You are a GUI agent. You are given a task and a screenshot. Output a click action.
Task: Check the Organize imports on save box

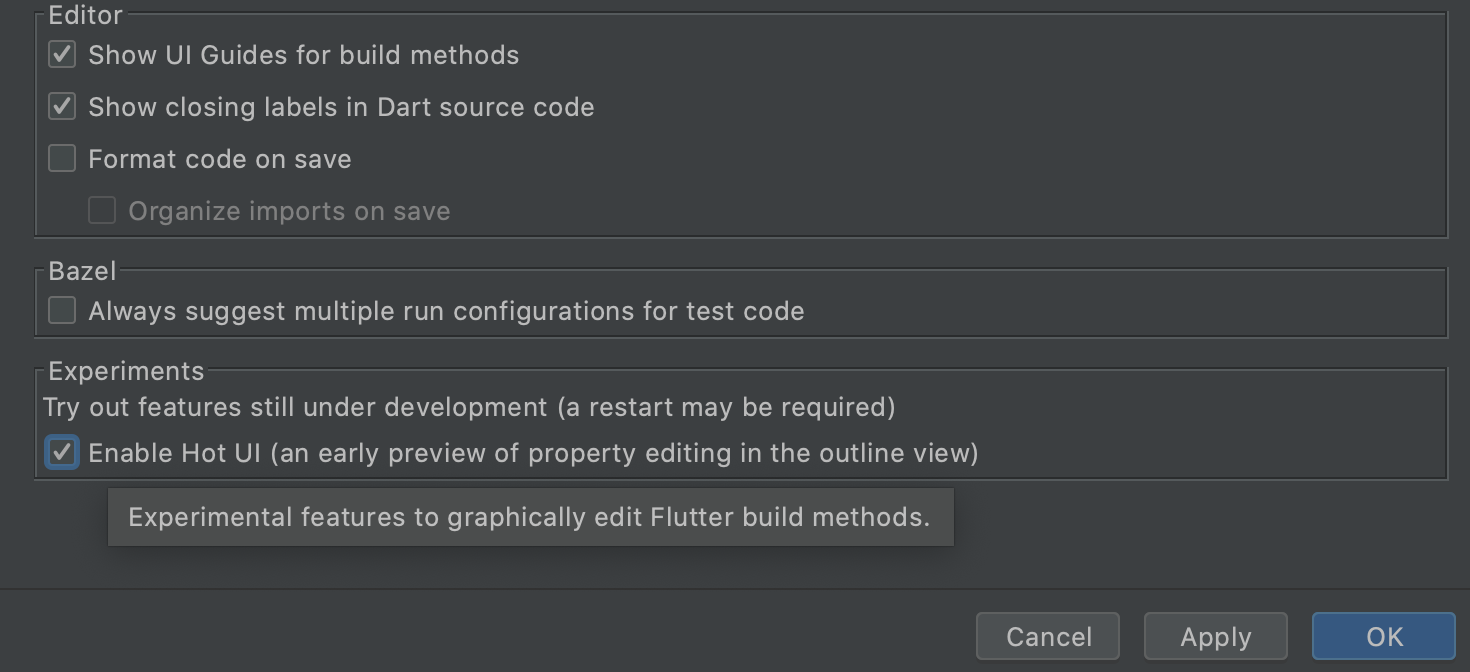tap(101, 210)
